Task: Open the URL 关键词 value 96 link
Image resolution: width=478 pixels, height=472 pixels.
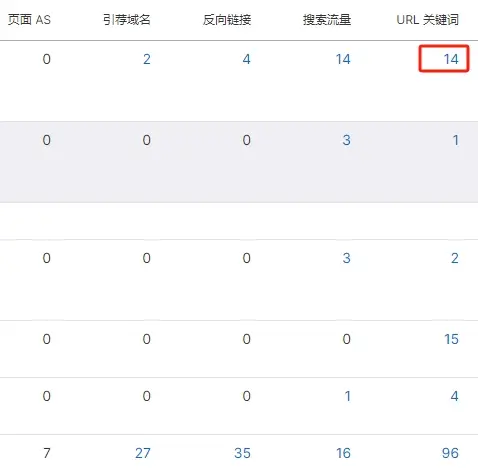Action: [x=450, y=453]
